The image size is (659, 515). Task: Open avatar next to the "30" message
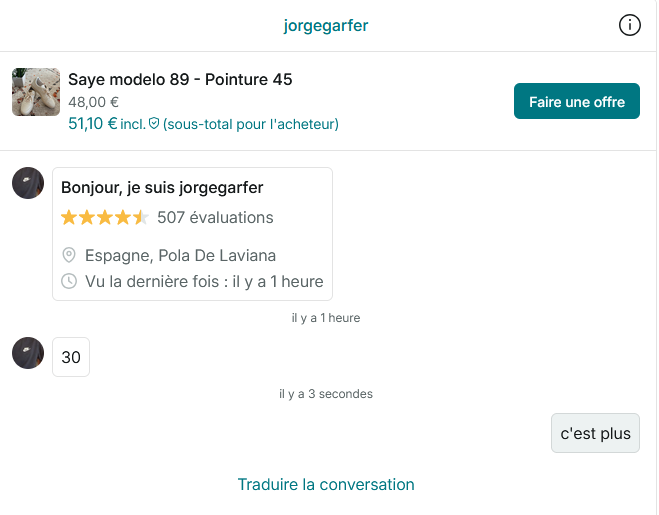click(28, 353)
